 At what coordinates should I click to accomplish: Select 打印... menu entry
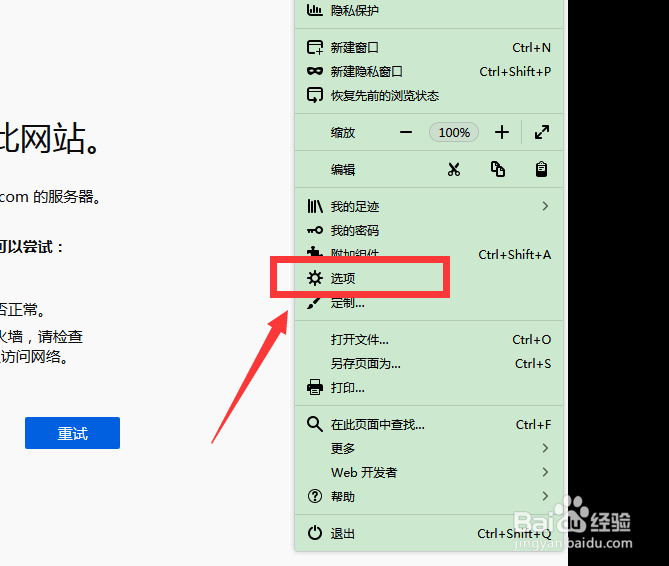coord(429,387)
